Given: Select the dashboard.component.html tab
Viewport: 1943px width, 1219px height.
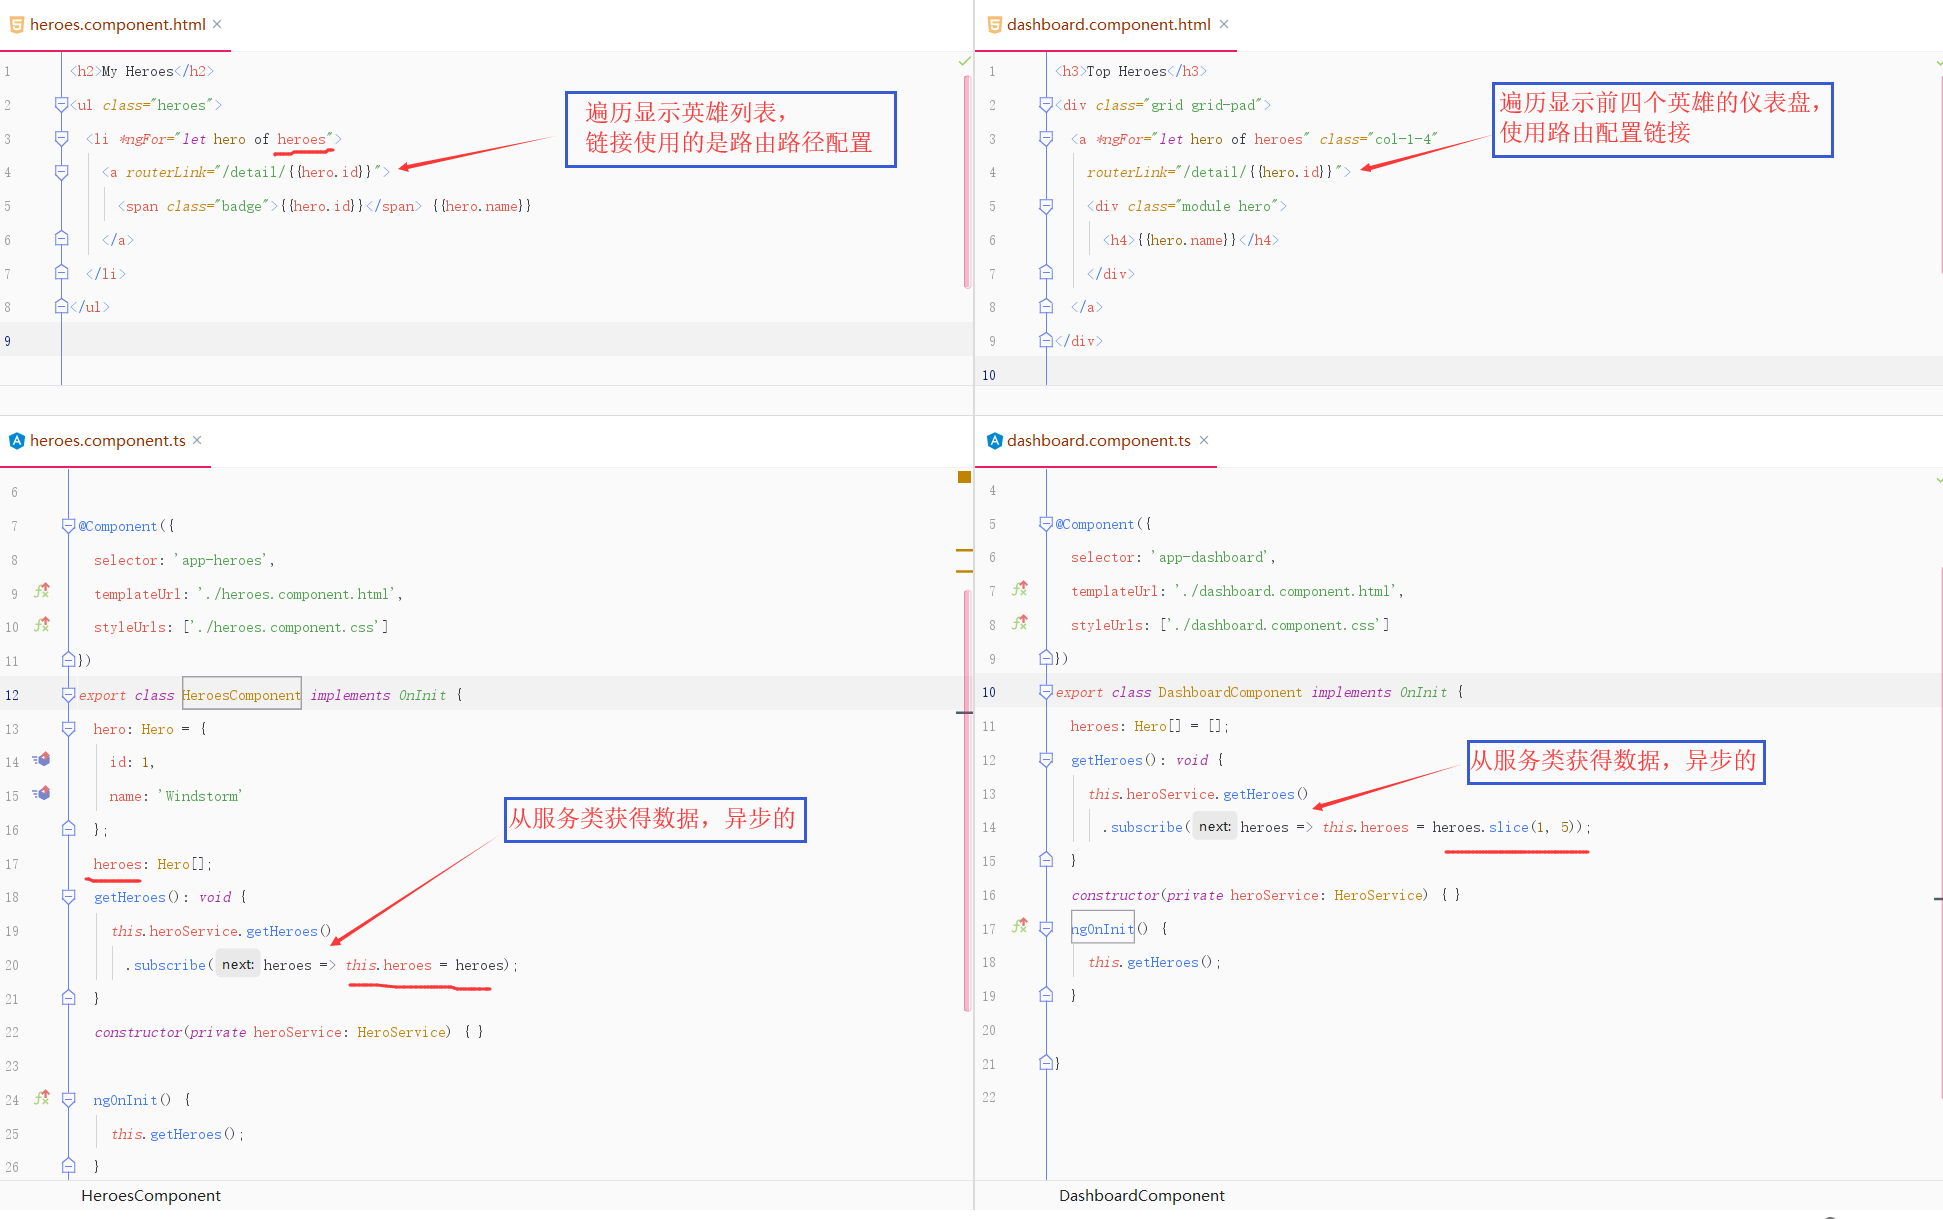Looking at the screenshot, I should [x=1108, y=25].
